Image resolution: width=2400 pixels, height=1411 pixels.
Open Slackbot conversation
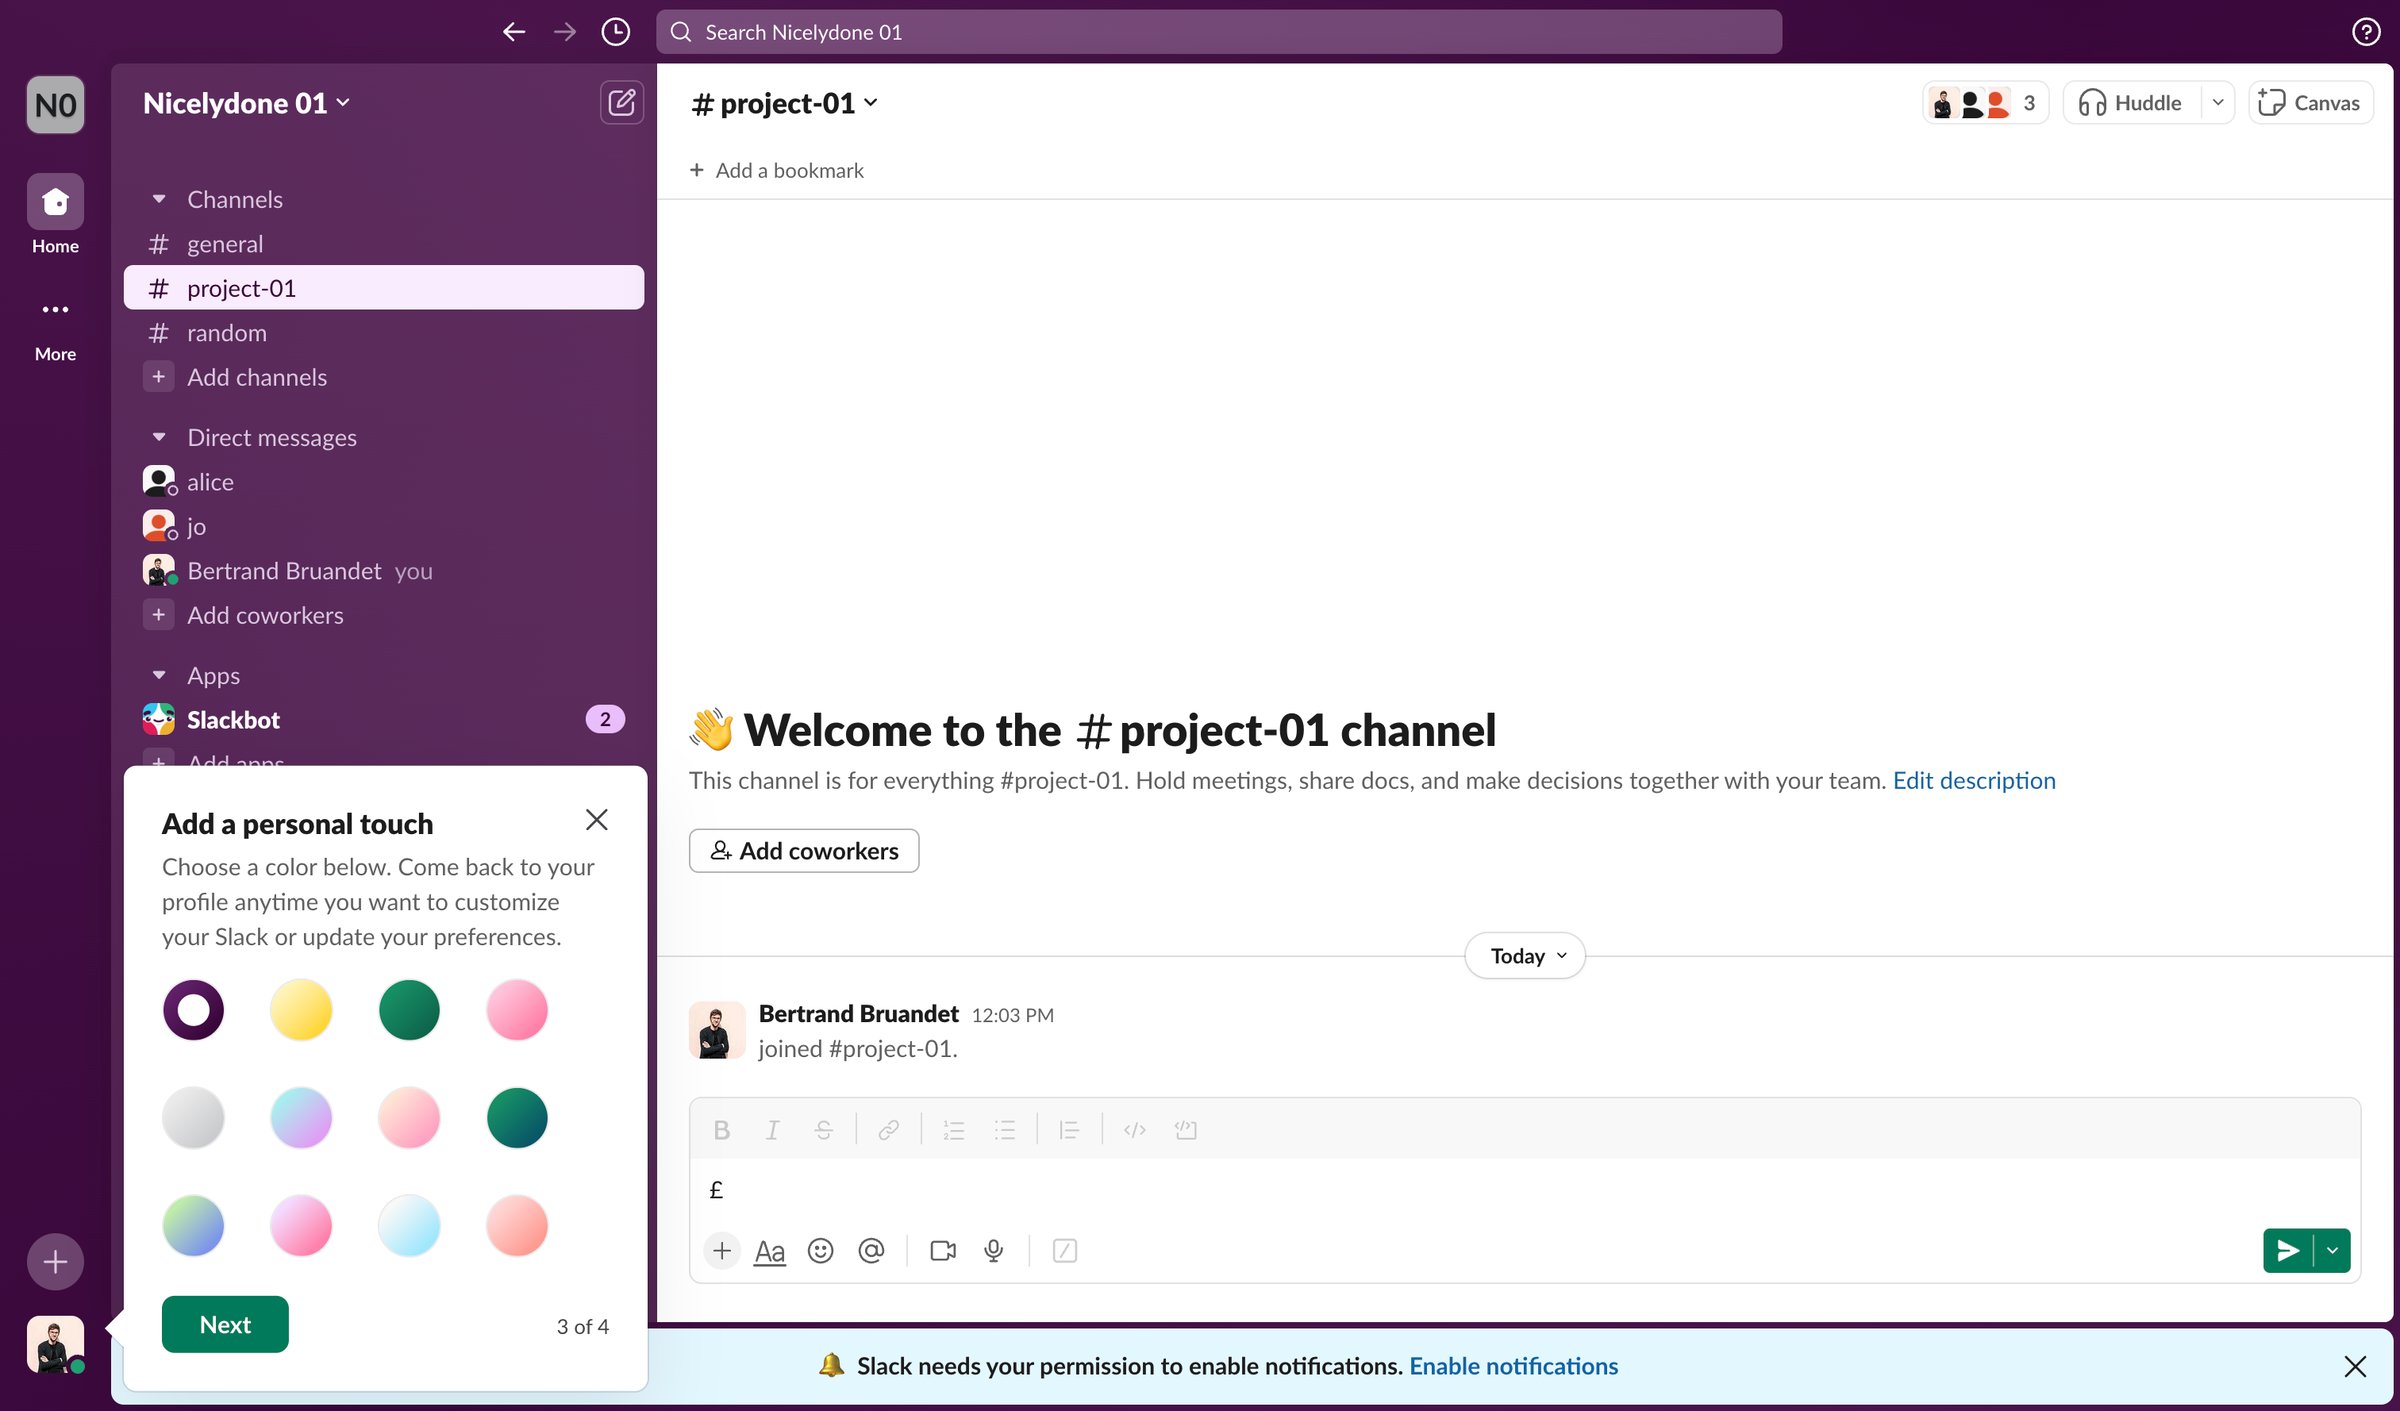(x=384, y=720)
